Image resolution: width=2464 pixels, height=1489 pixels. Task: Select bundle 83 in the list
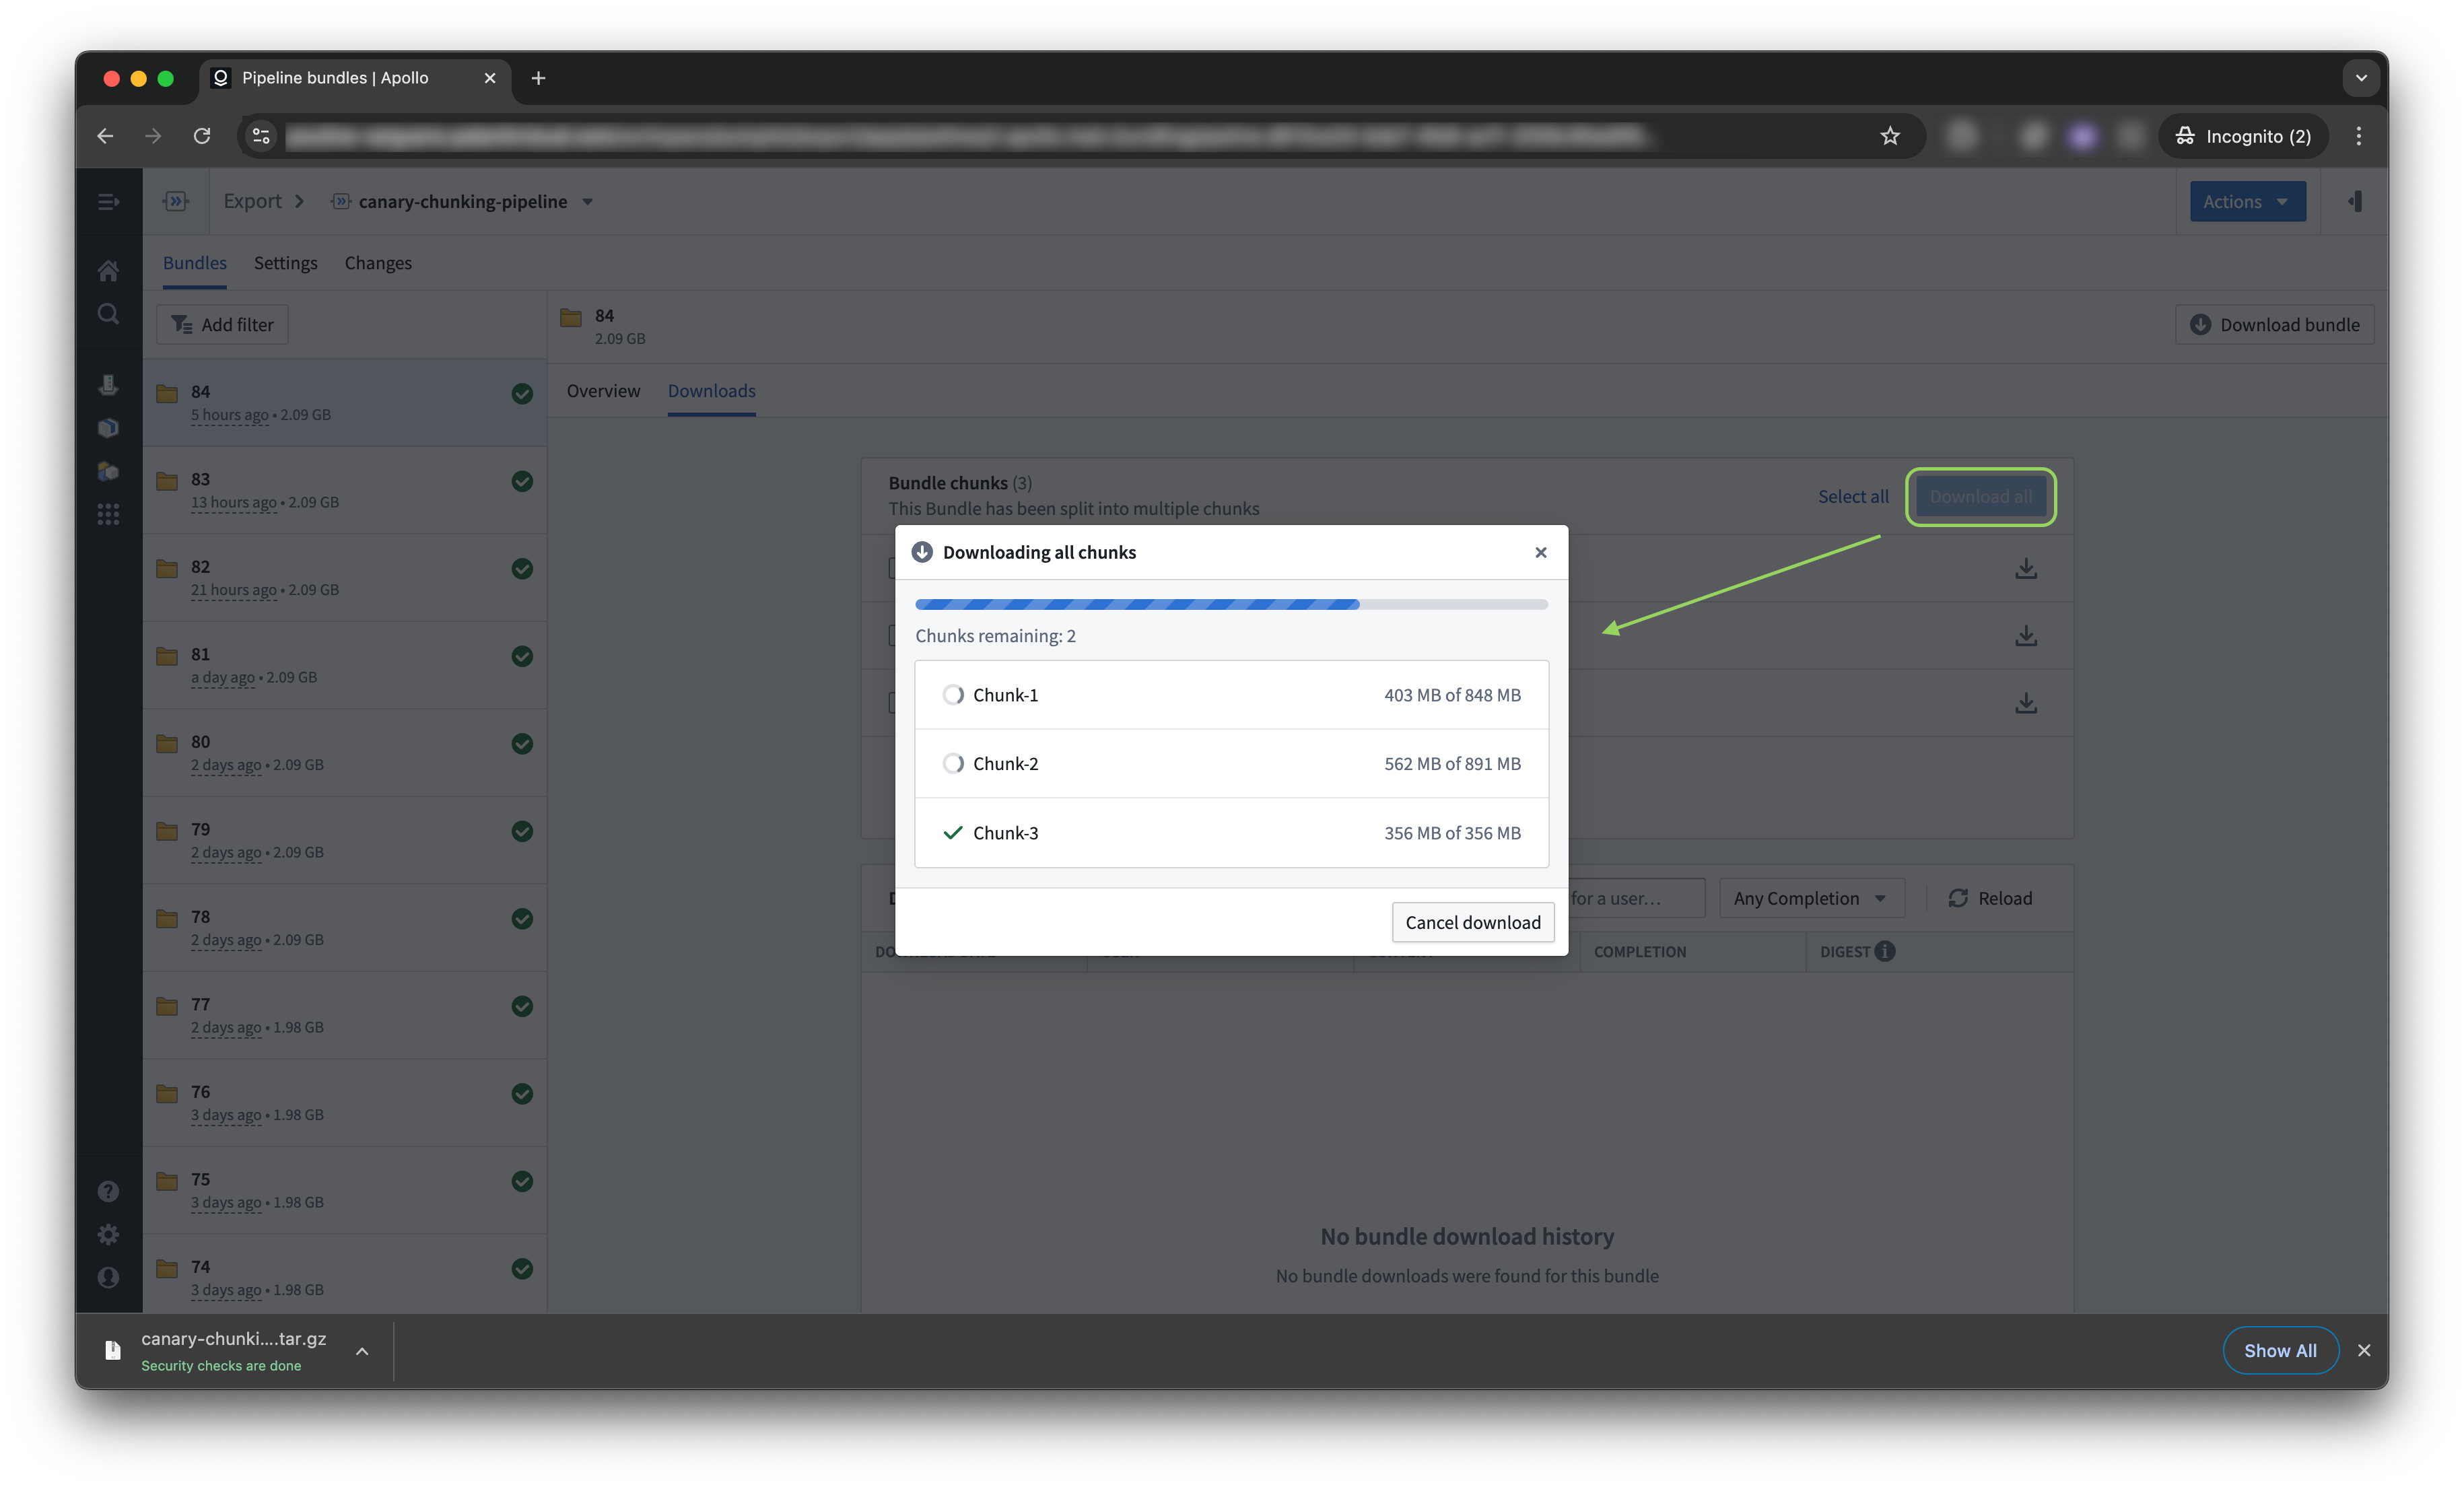[x=345, y=490]
